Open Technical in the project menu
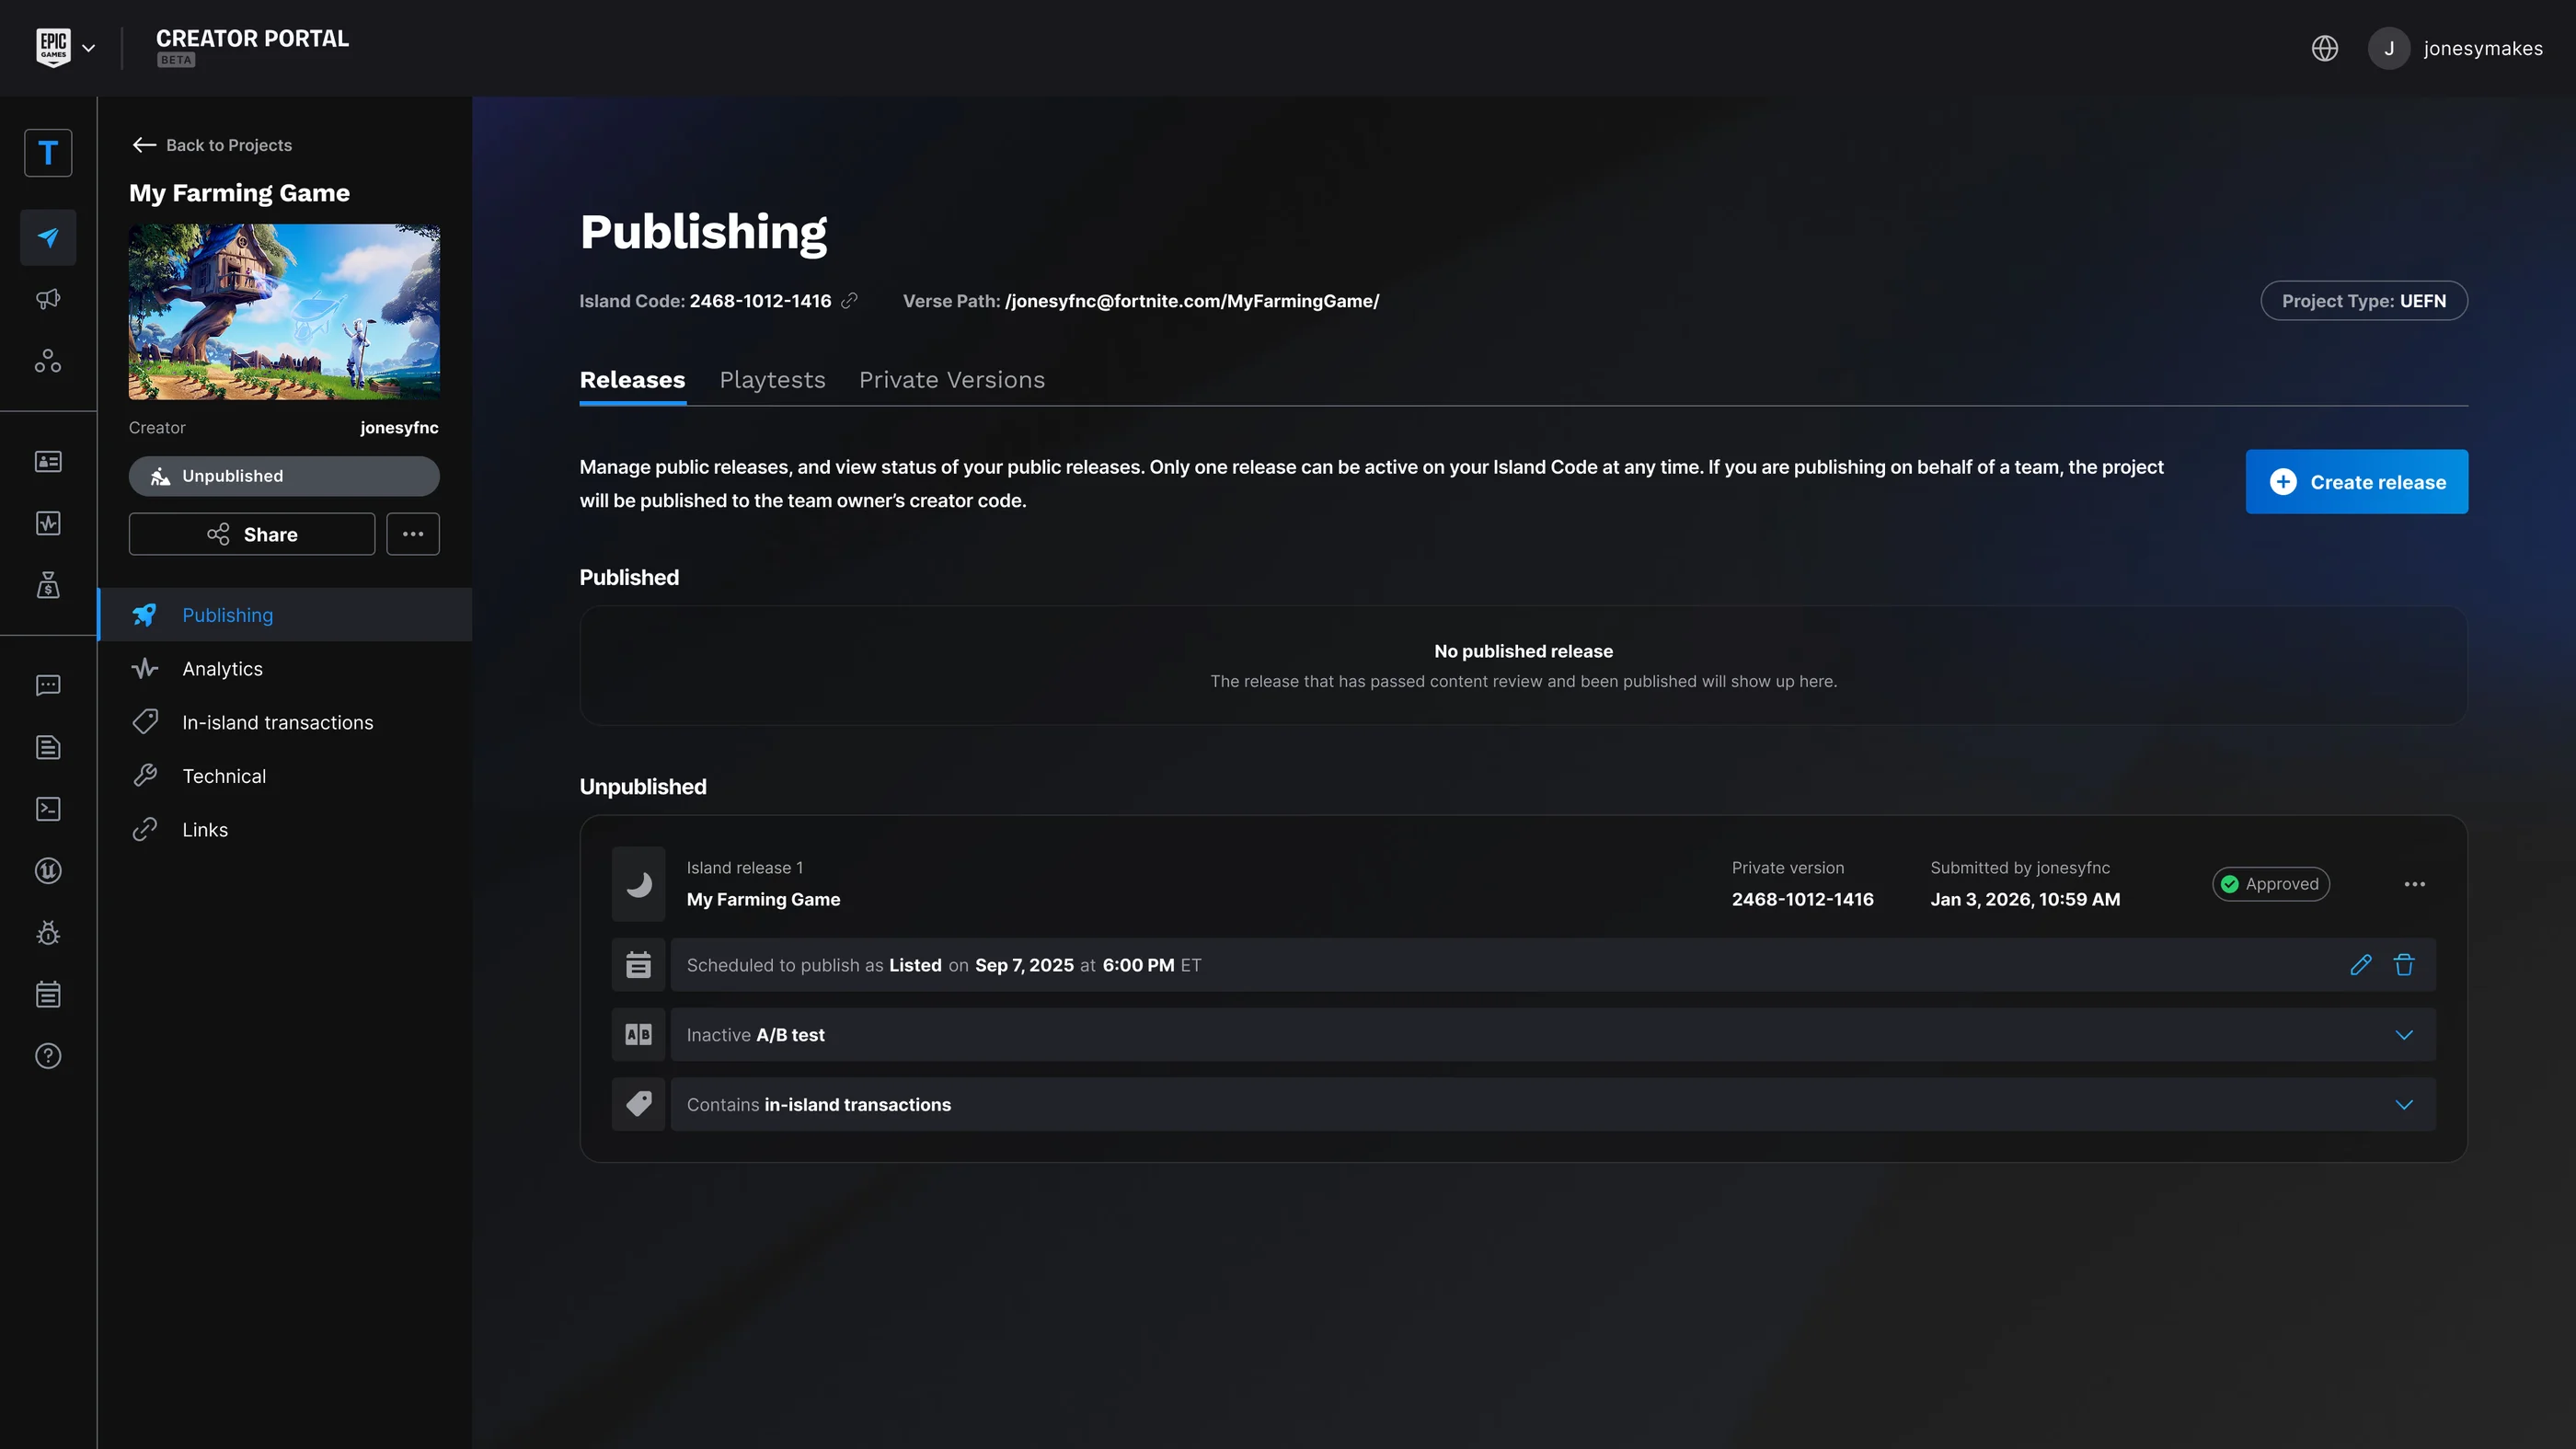The image size is (2576, 1449). [285, 776]
